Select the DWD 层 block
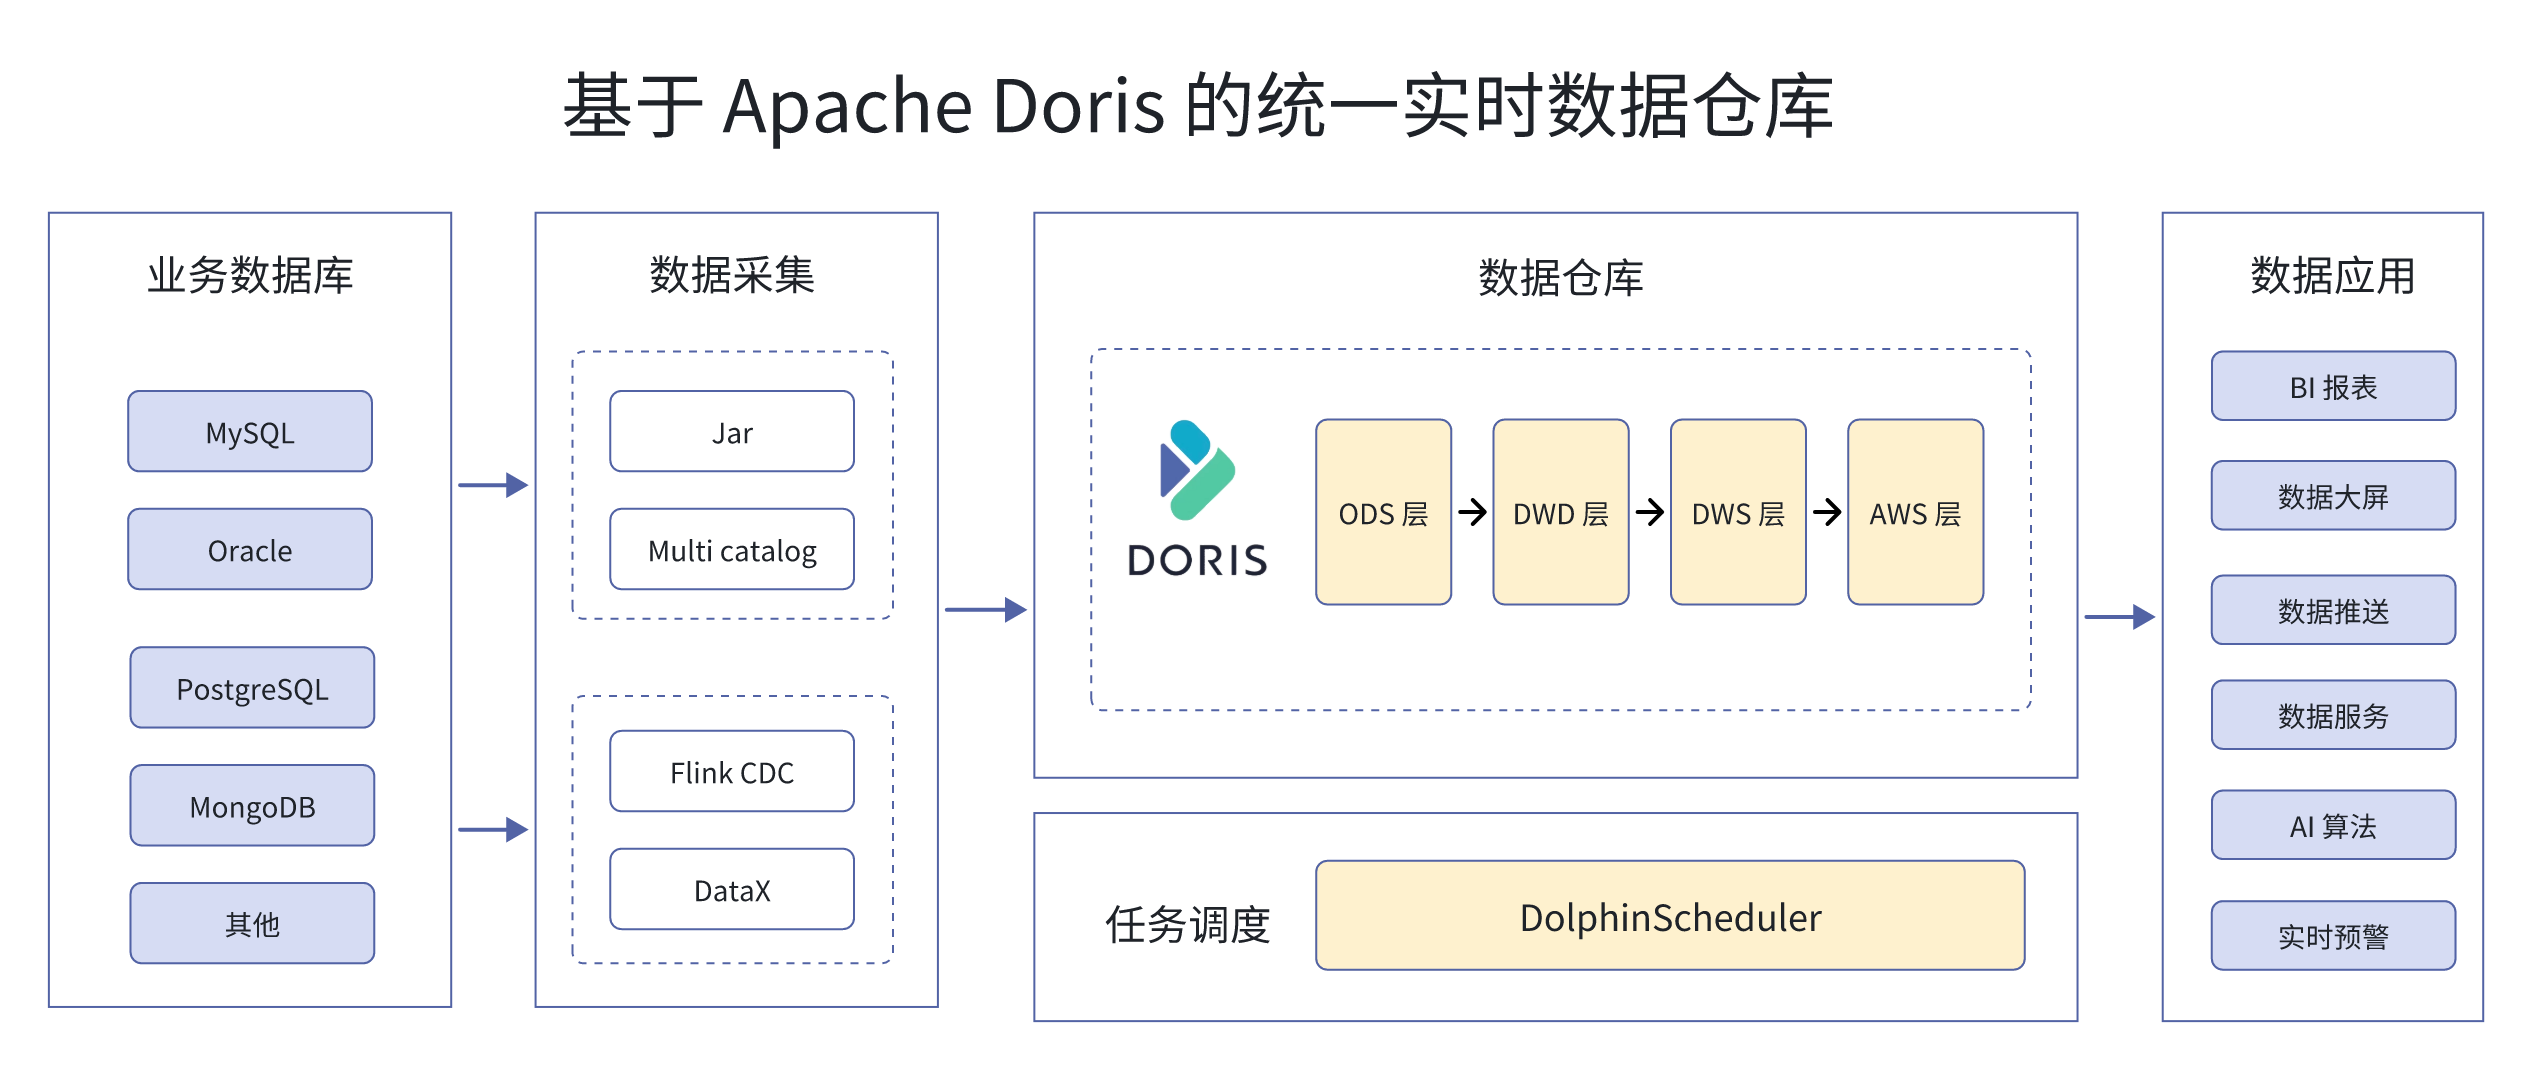 click(1560, 512)
